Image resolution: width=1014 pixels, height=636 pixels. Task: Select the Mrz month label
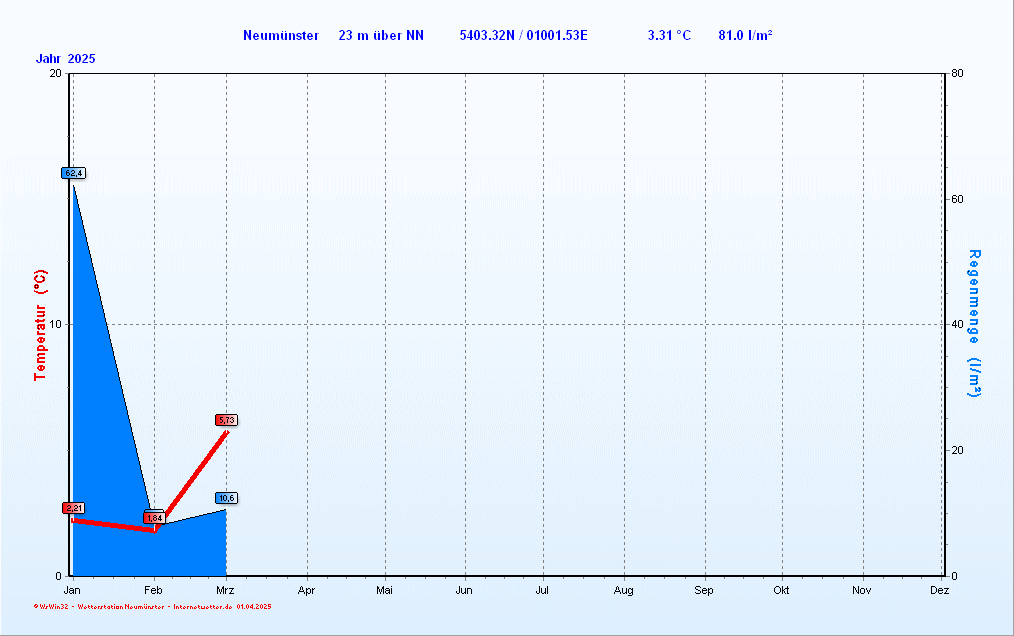tap(225, 590)
